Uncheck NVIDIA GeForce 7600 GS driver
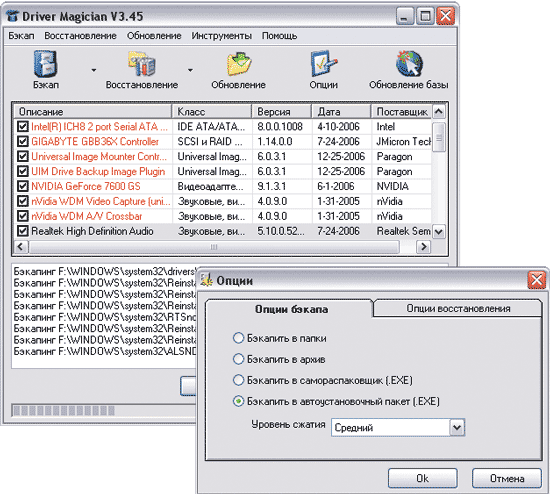 [23, 186]
